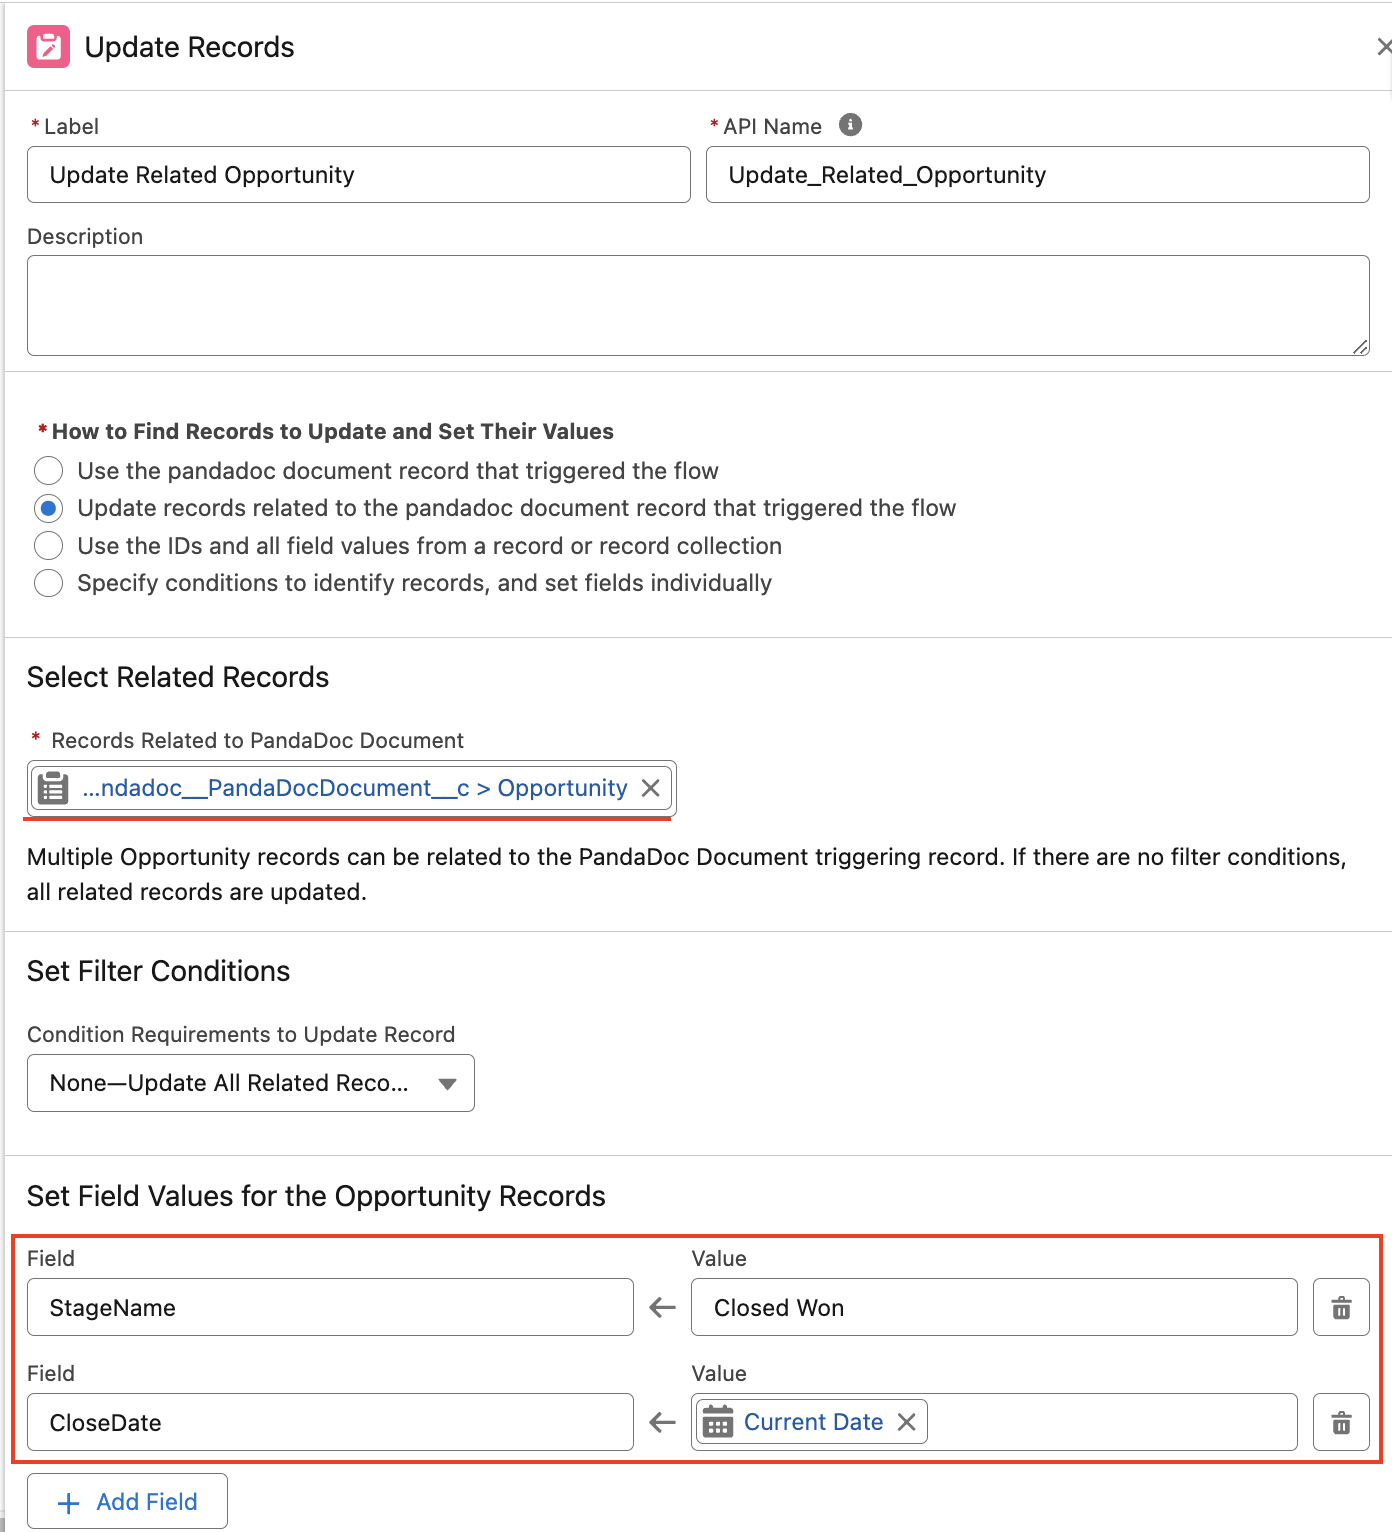Edit the API Name input field
Viewport: 1392px width, 1532px height.
pos(1038,175)
